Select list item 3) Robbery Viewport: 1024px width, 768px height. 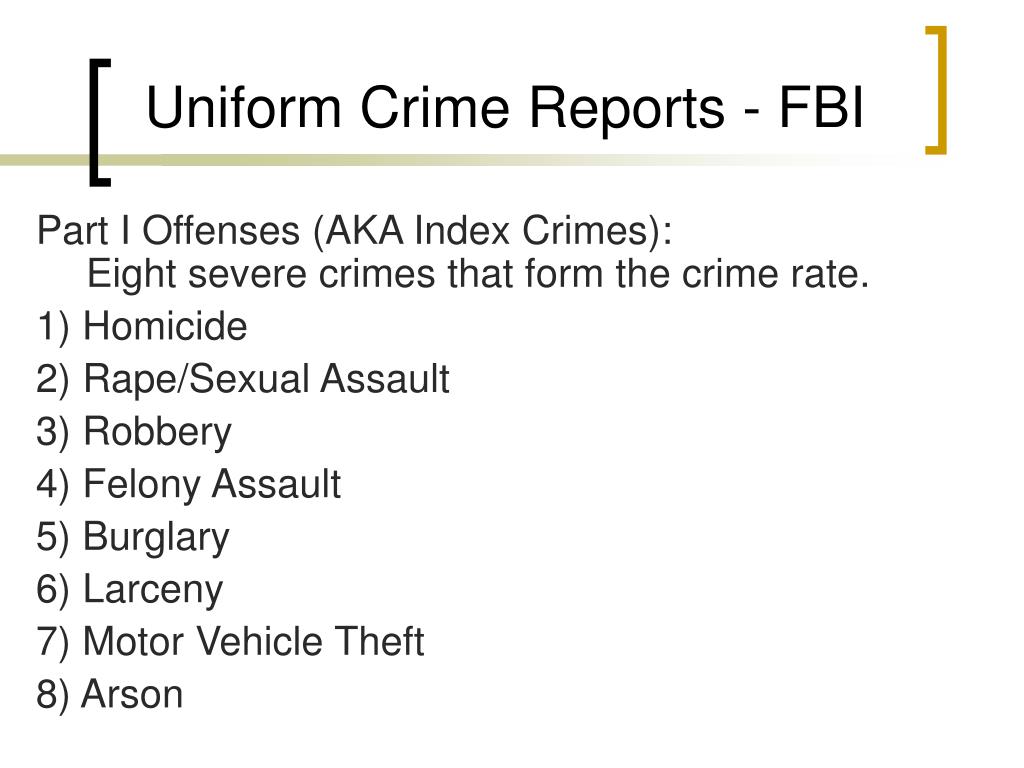pyautogui.click(x=134, y=432)
